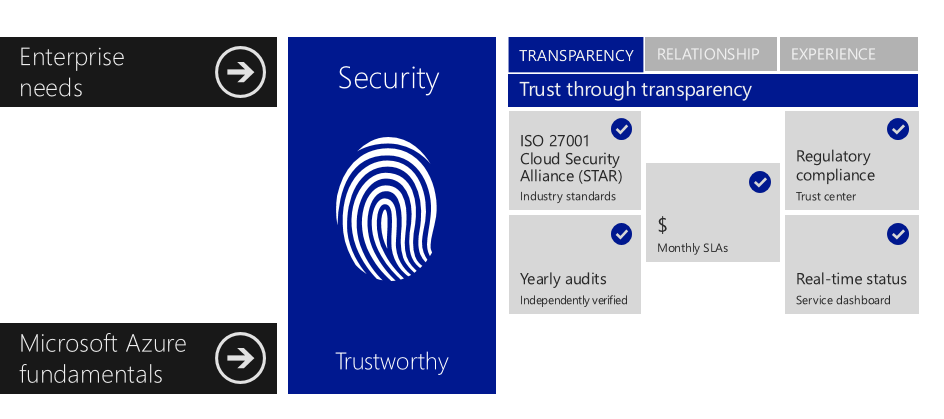Click the checkmark on Monthly SLAs tile
This screenshot has height=419, width=944.
[x=760, y=182]
